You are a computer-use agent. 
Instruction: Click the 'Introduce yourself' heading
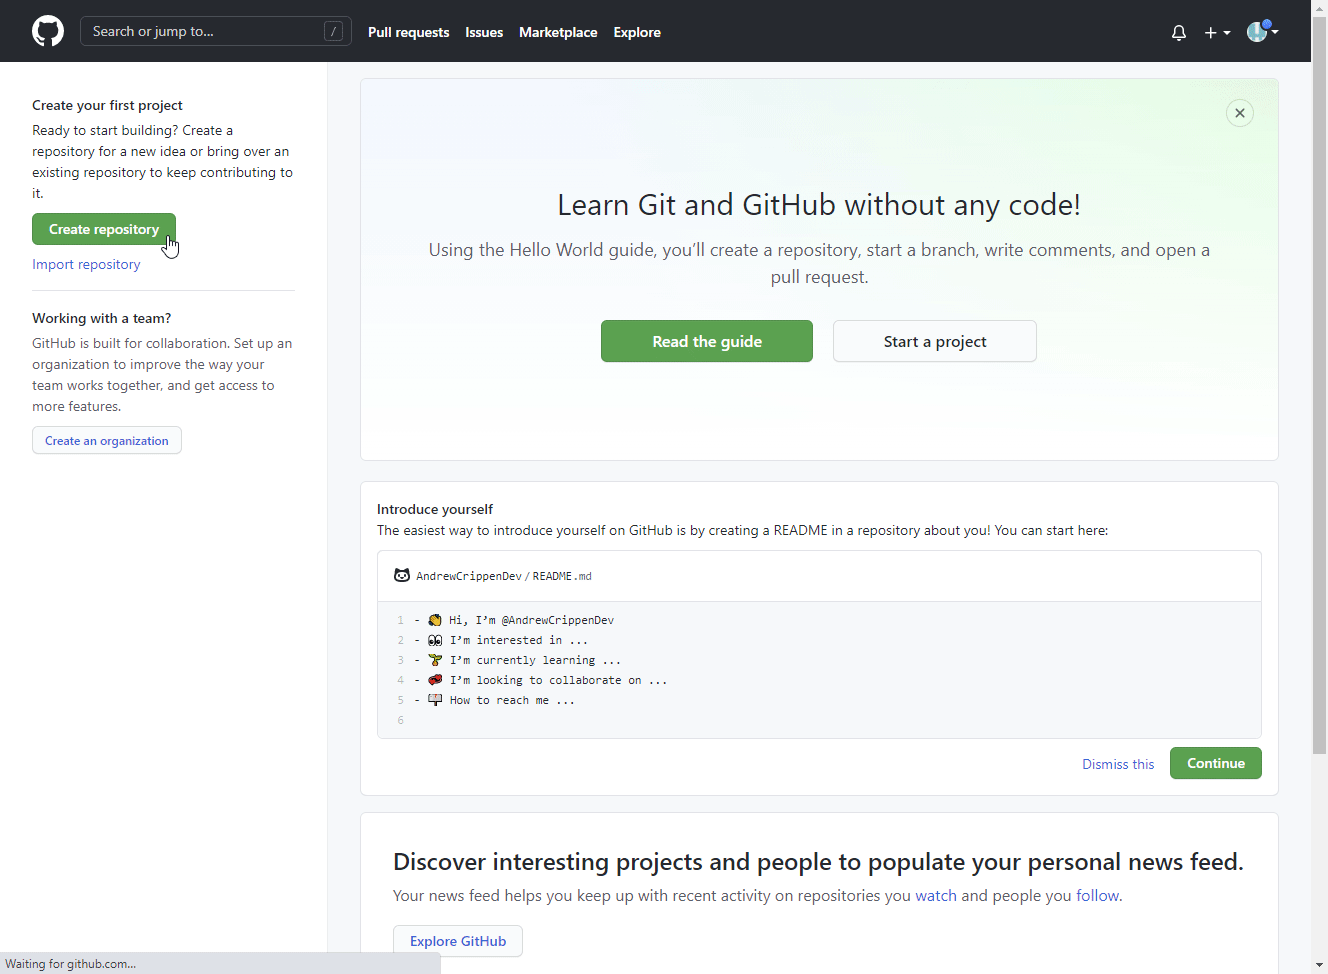[x=435, y=509]
